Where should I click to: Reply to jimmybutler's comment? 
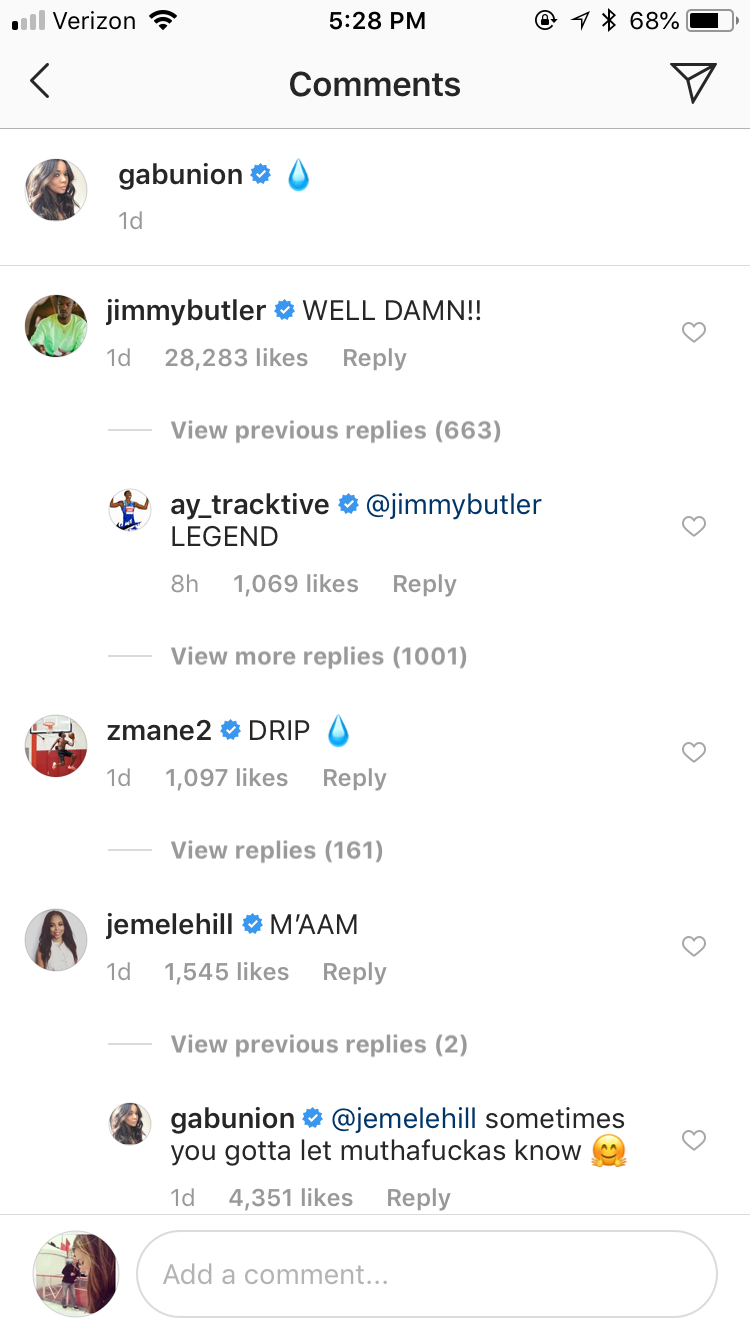[x=374, y=358]
